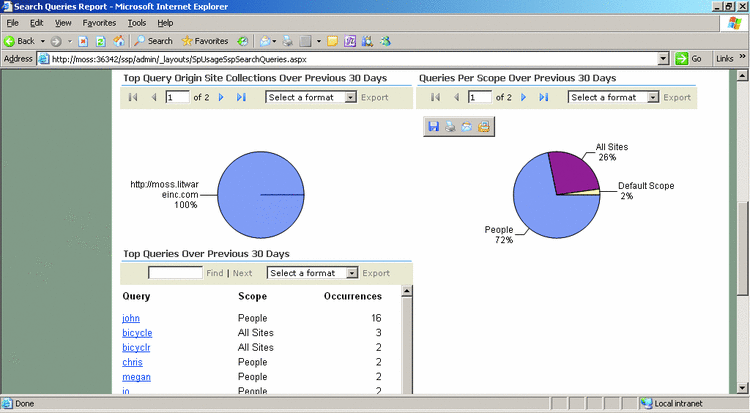Open the Favorites menu
750x413 pixels.
pyautogui.click(x=99, y=23)
